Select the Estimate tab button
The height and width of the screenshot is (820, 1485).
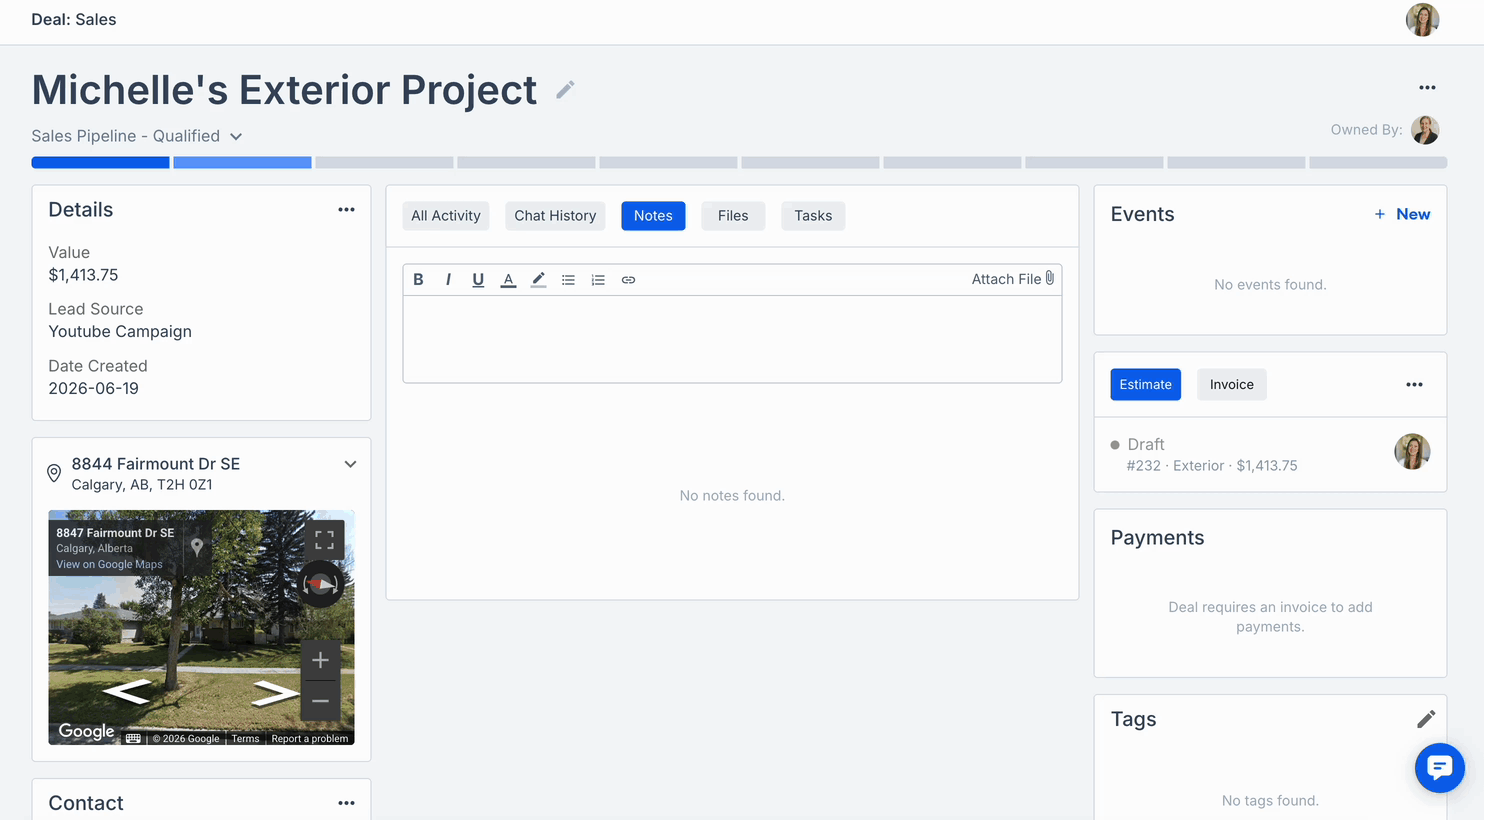pyautogui.click(x=1145, y=385)
